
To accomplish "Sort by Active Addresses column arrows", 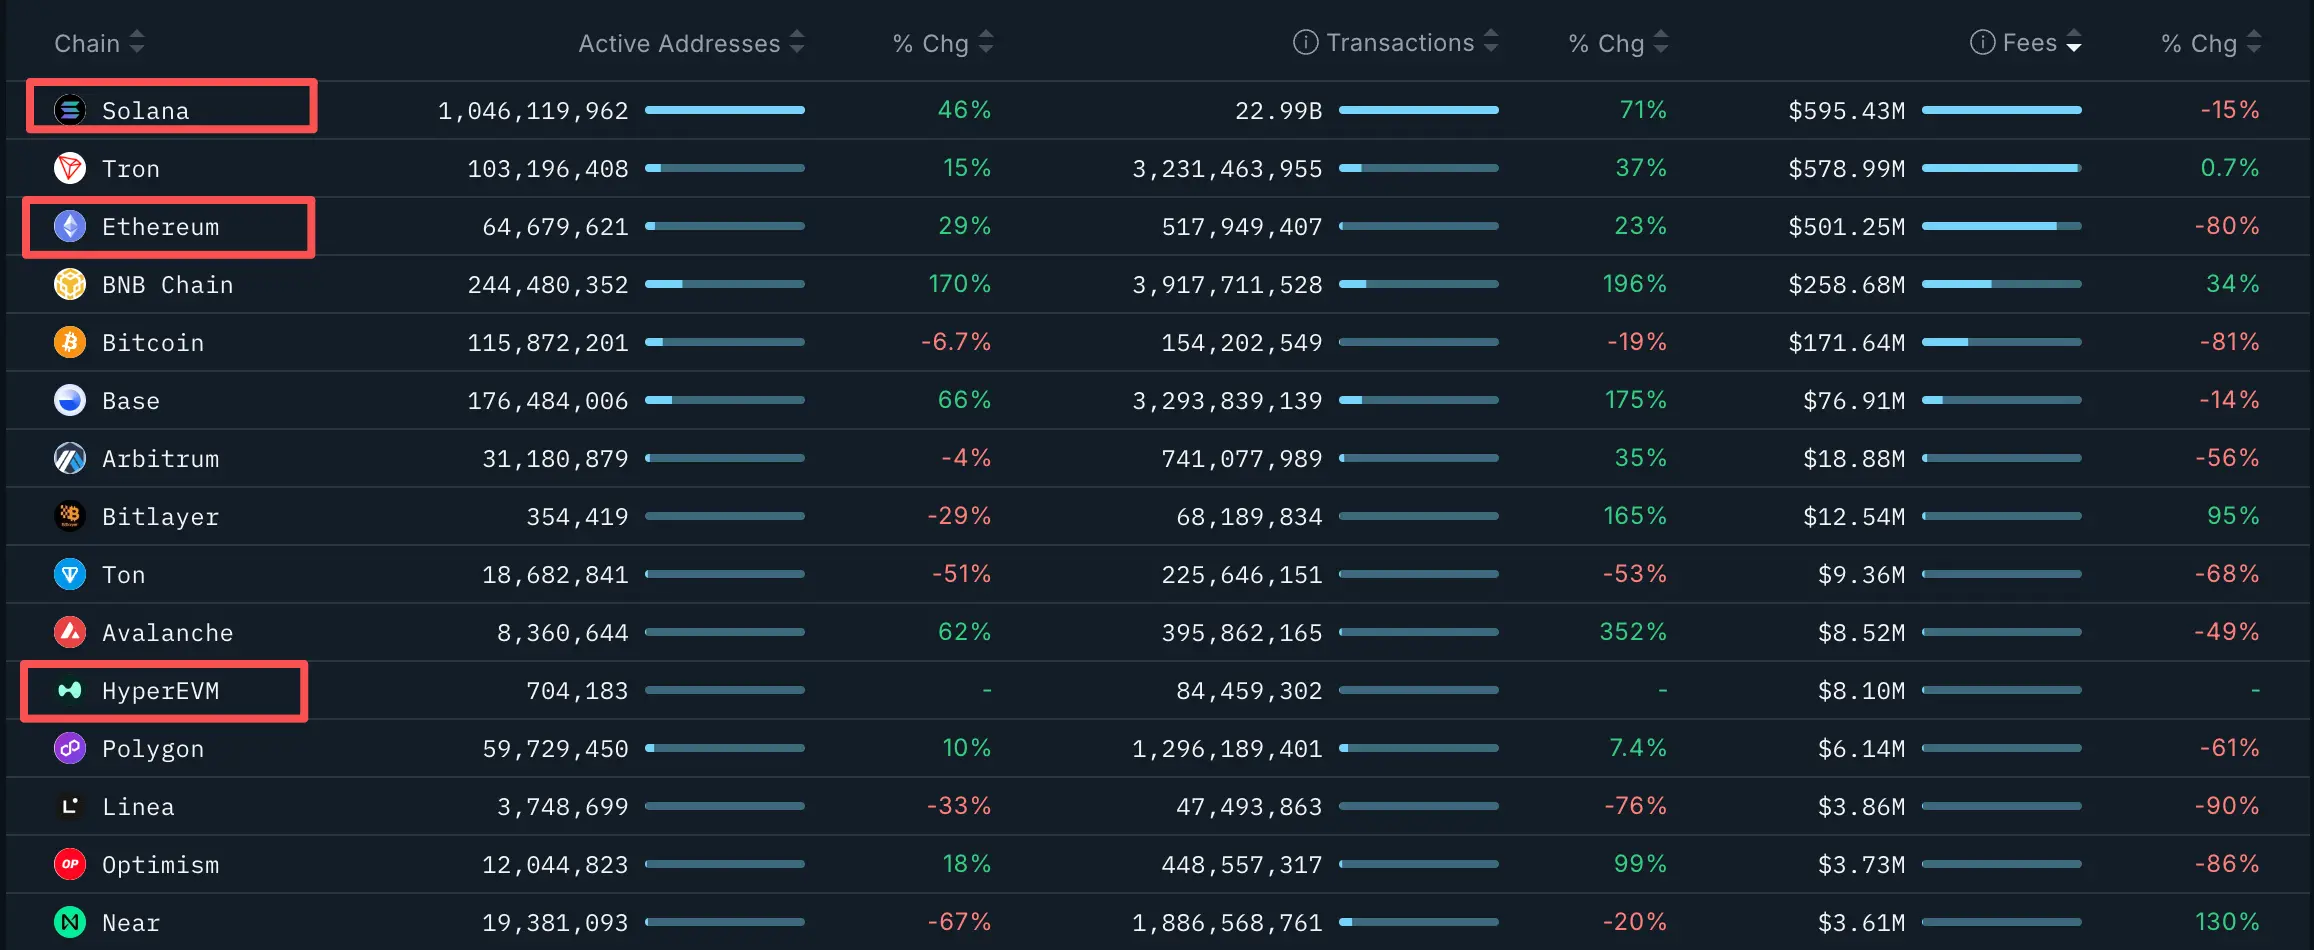I will point(797,43).
